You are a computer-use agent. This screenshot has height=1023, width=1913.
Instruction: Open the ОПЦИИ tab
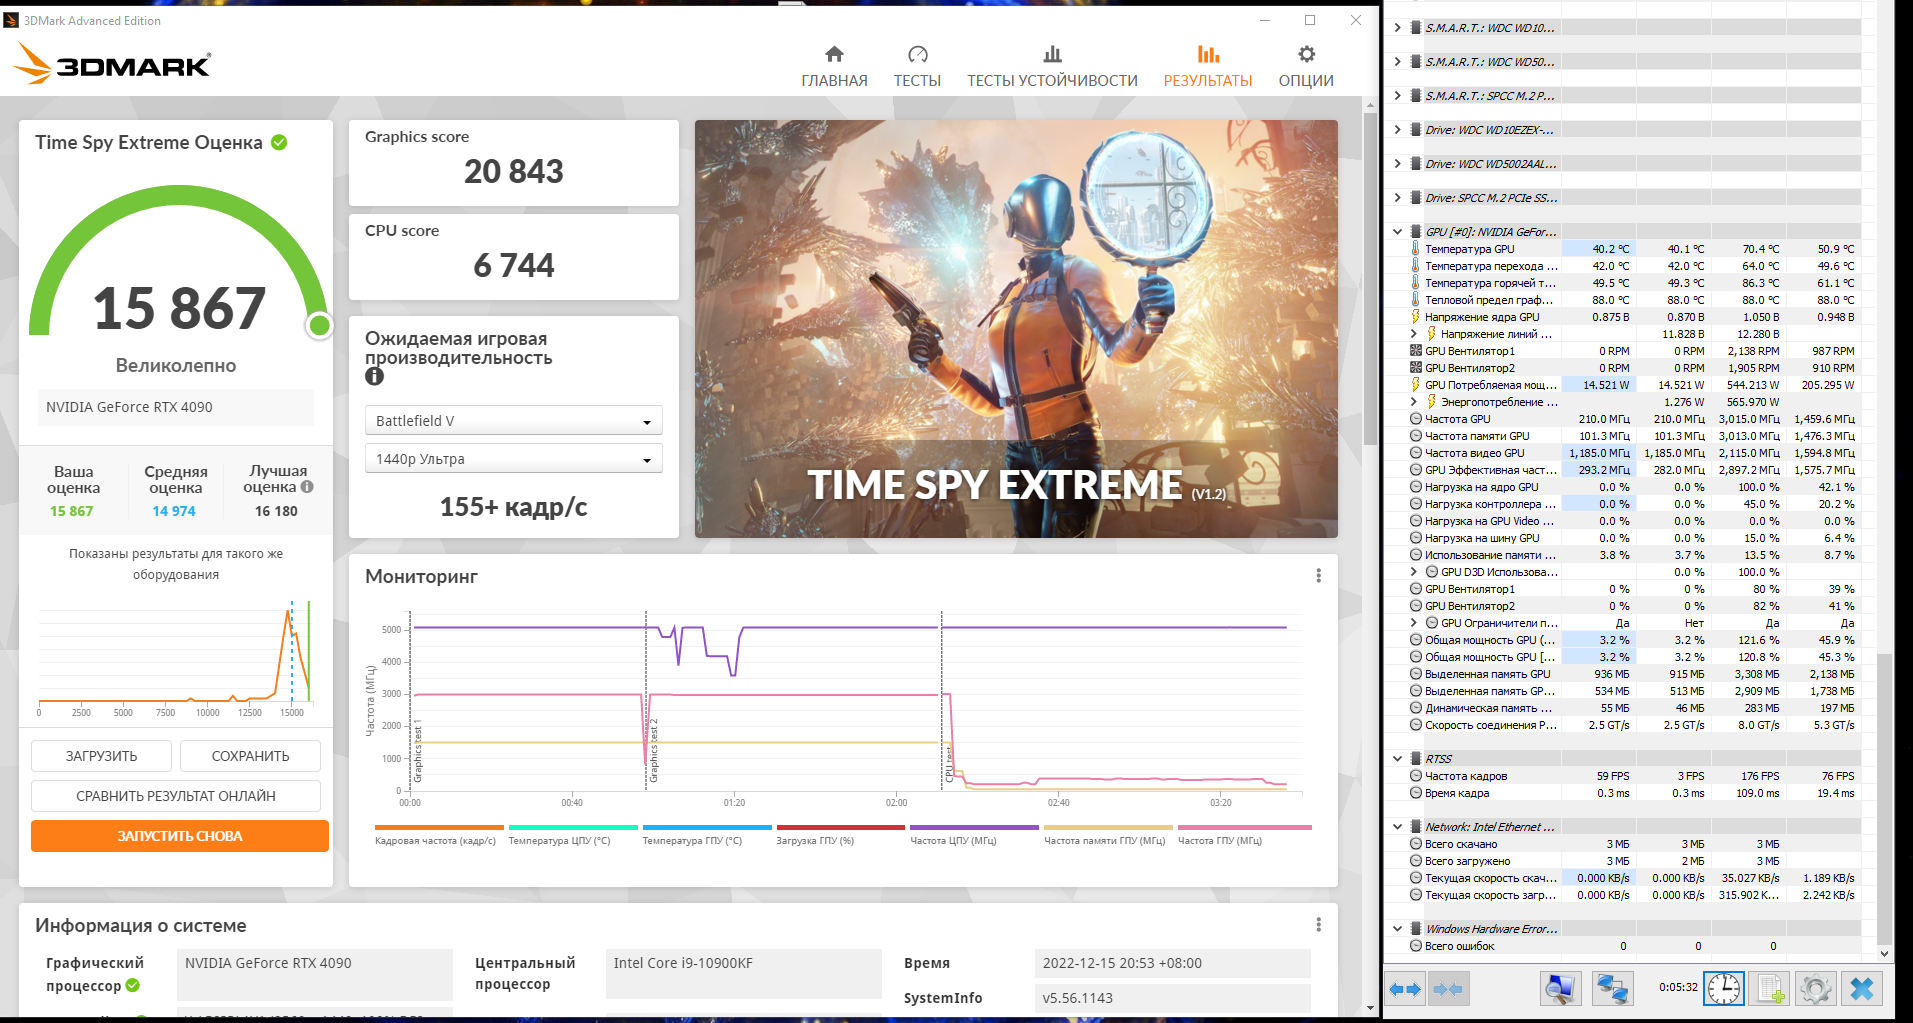click(1306, 66)
